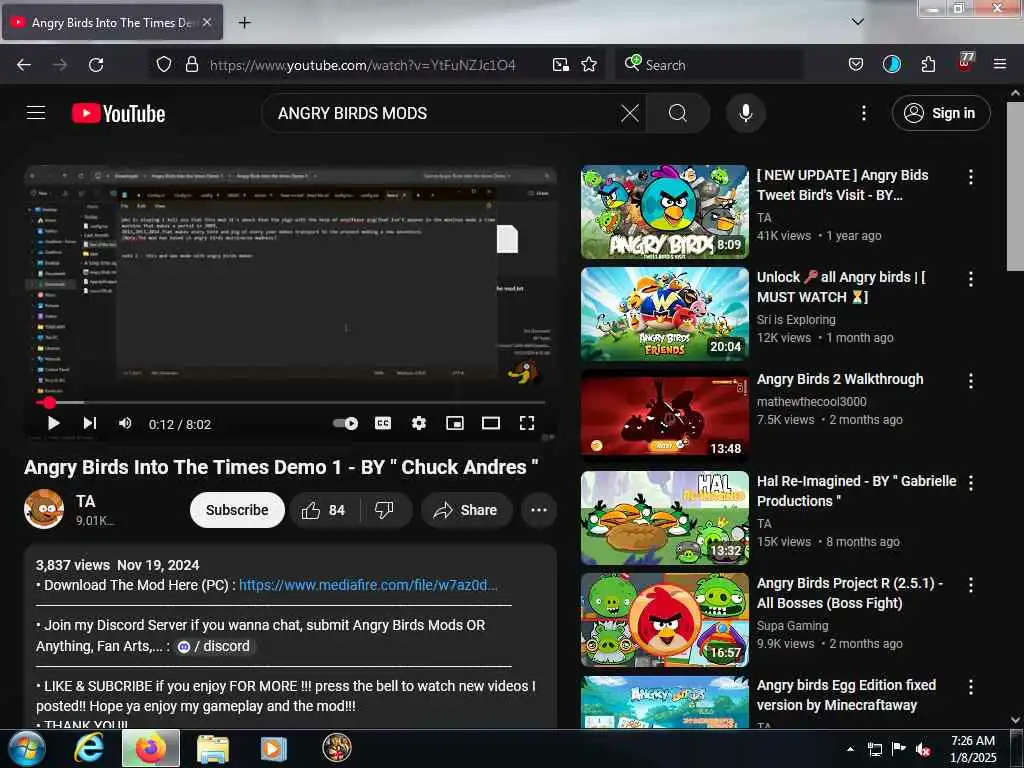Open options for Angry Birds 2 Walkthrough
The width and height of the screenshot is (1024, 768).
coord(970,381)
